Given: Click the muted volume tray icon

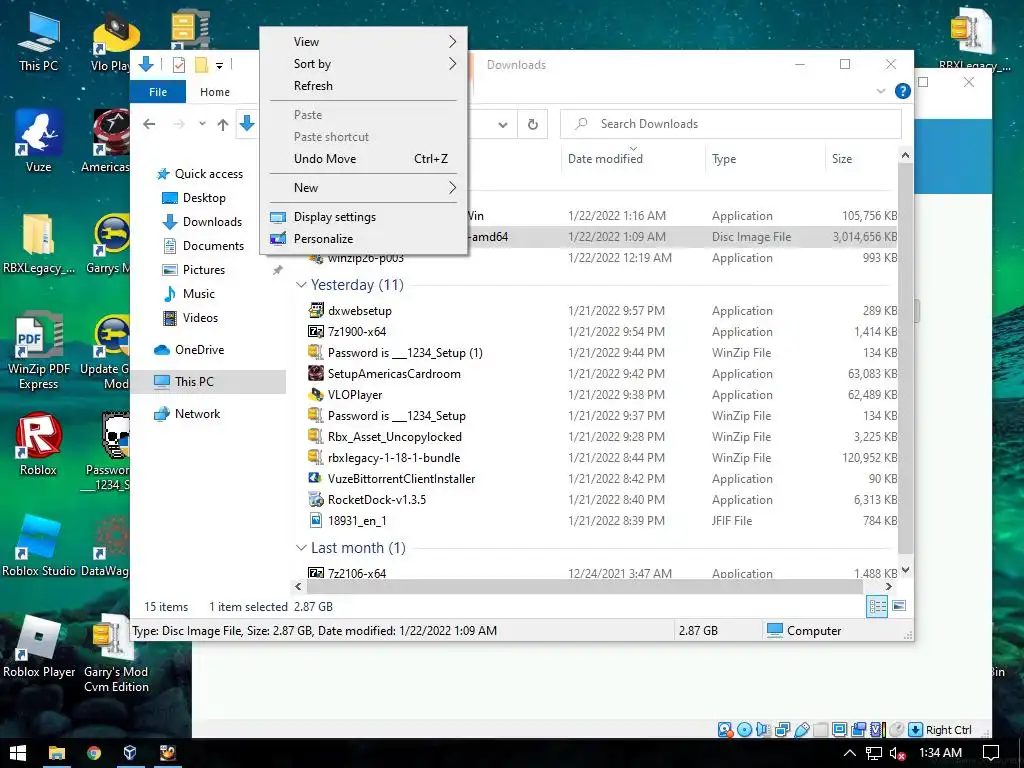Looking at the screenshot, I should tap(897, 753).
